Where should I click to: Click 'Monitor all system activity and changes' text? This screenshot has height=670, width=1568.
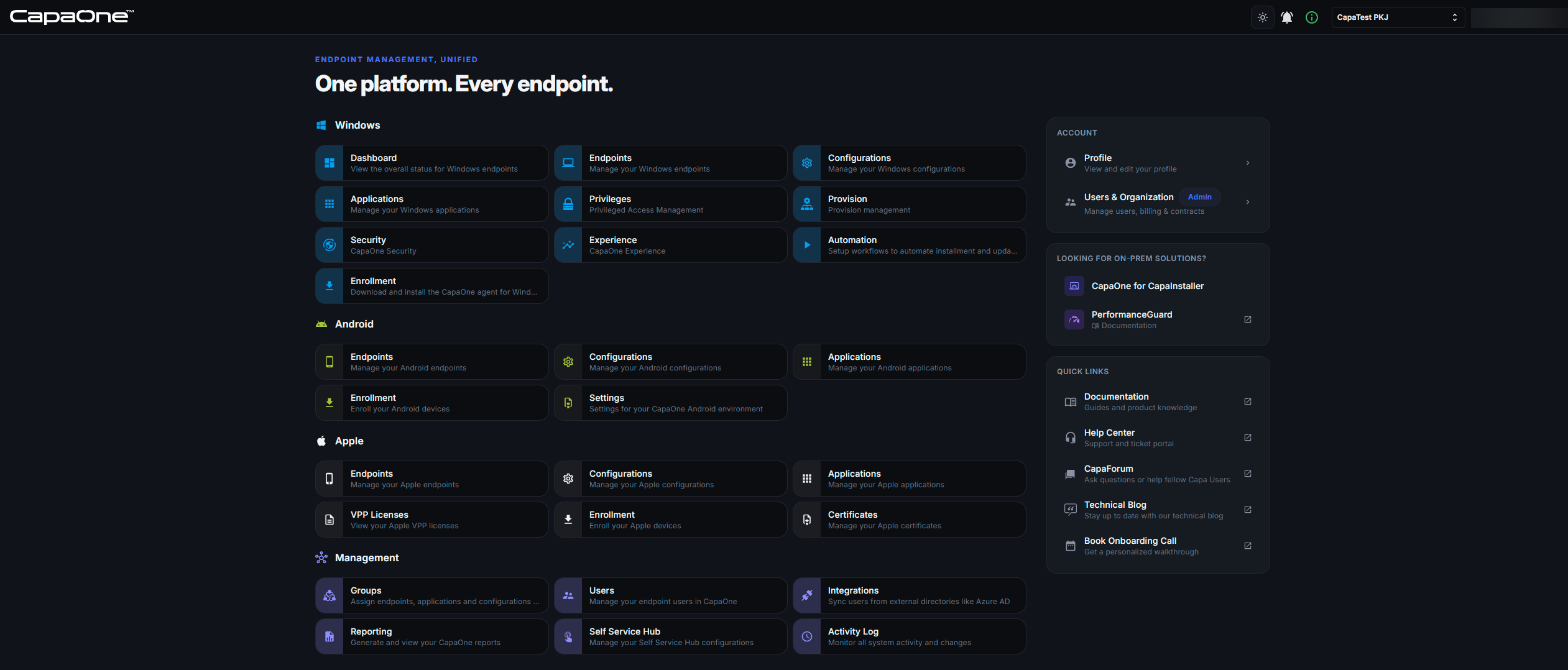click(x=899, y=643)
